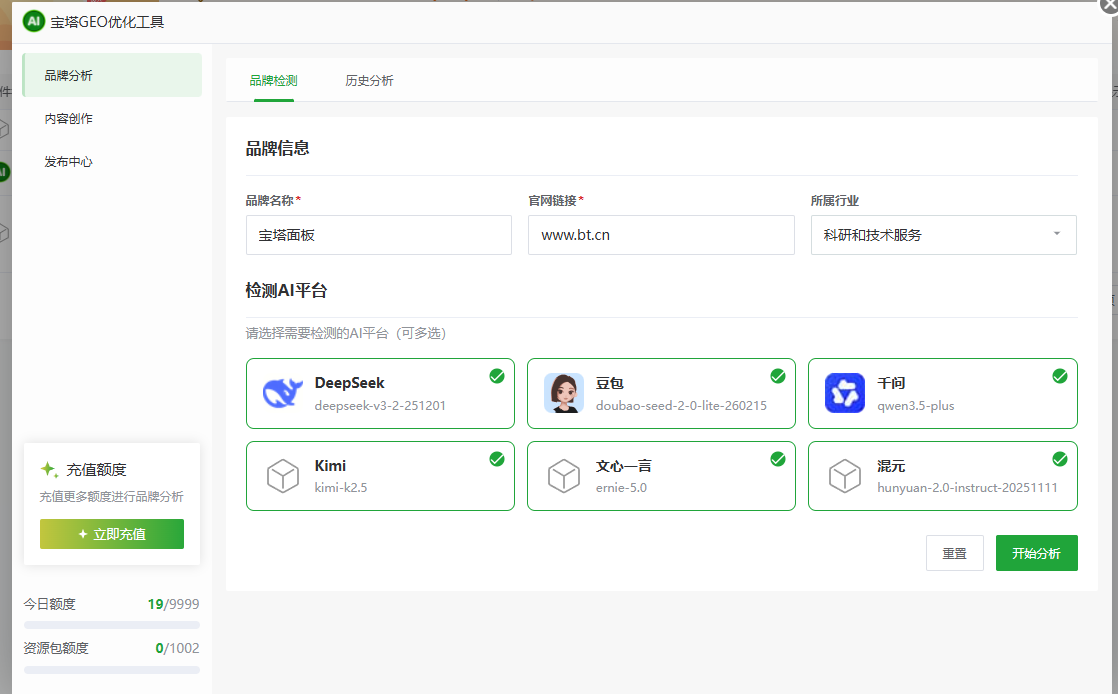
Task: Uncheck the 混元 platform checkmark
Action: (1059, 459)
